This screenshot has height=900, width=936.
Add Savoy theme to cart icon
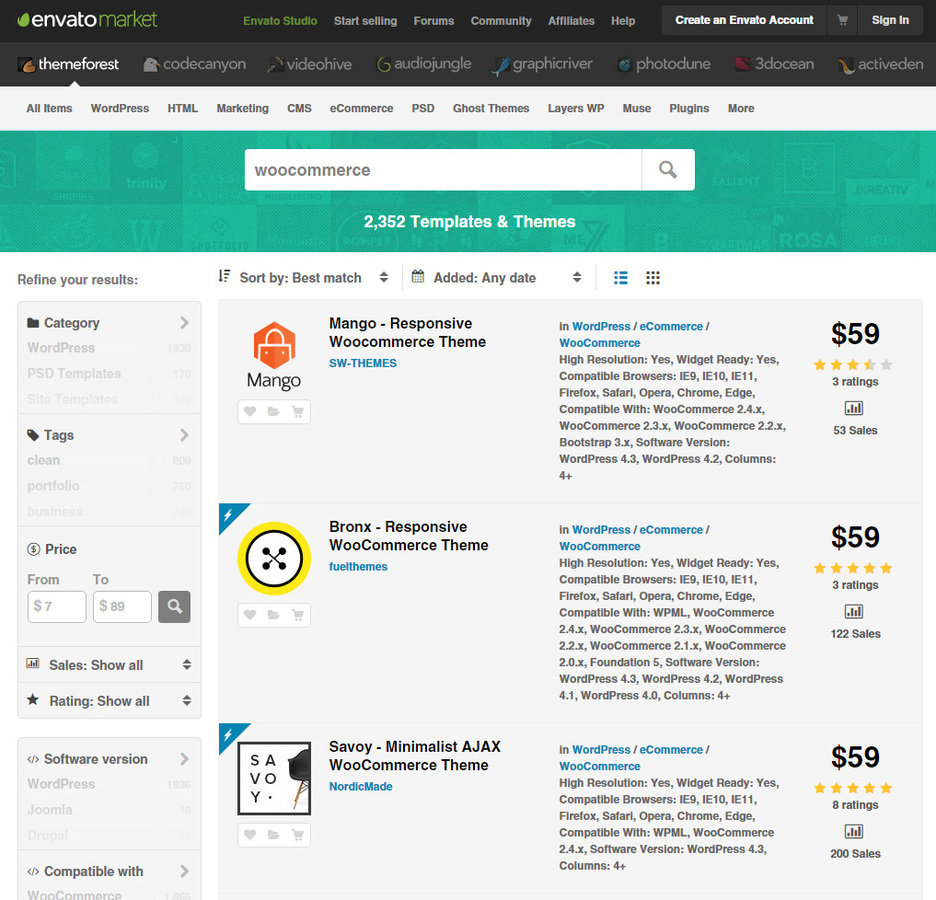click(297, 834)
